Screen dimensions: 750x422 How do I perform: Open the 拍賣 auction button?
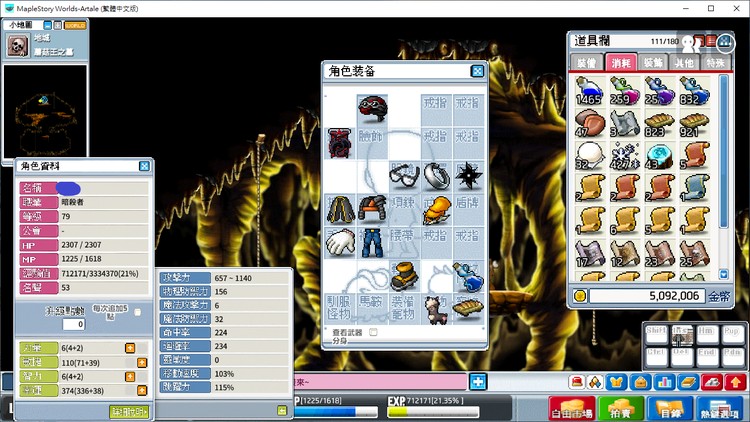point(620,409)
